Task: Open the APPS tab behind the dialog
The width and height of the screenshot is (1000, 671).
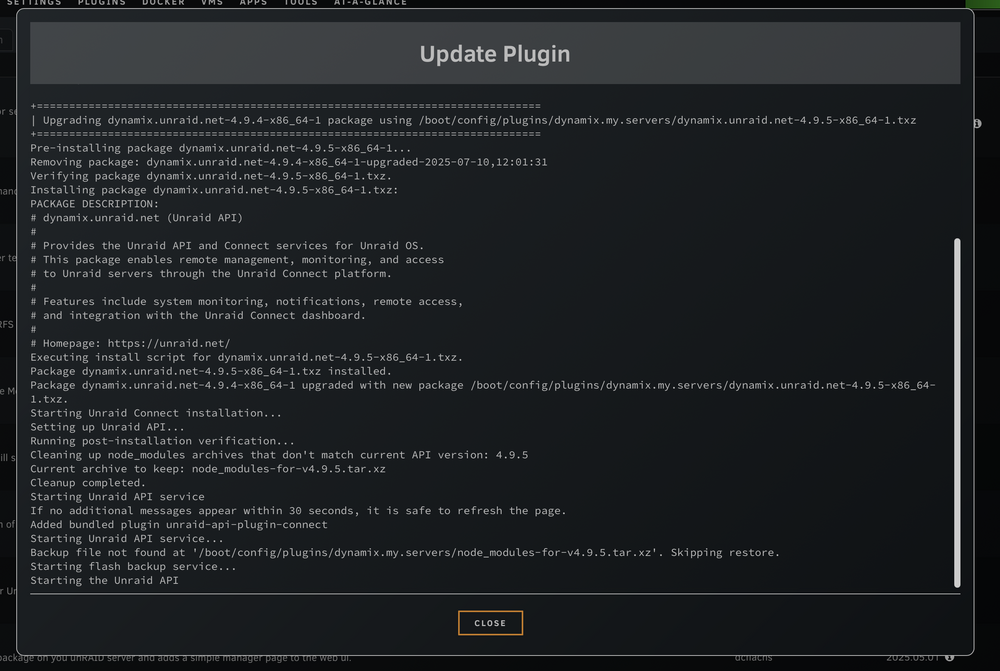Action: click(x=253, y=3)
